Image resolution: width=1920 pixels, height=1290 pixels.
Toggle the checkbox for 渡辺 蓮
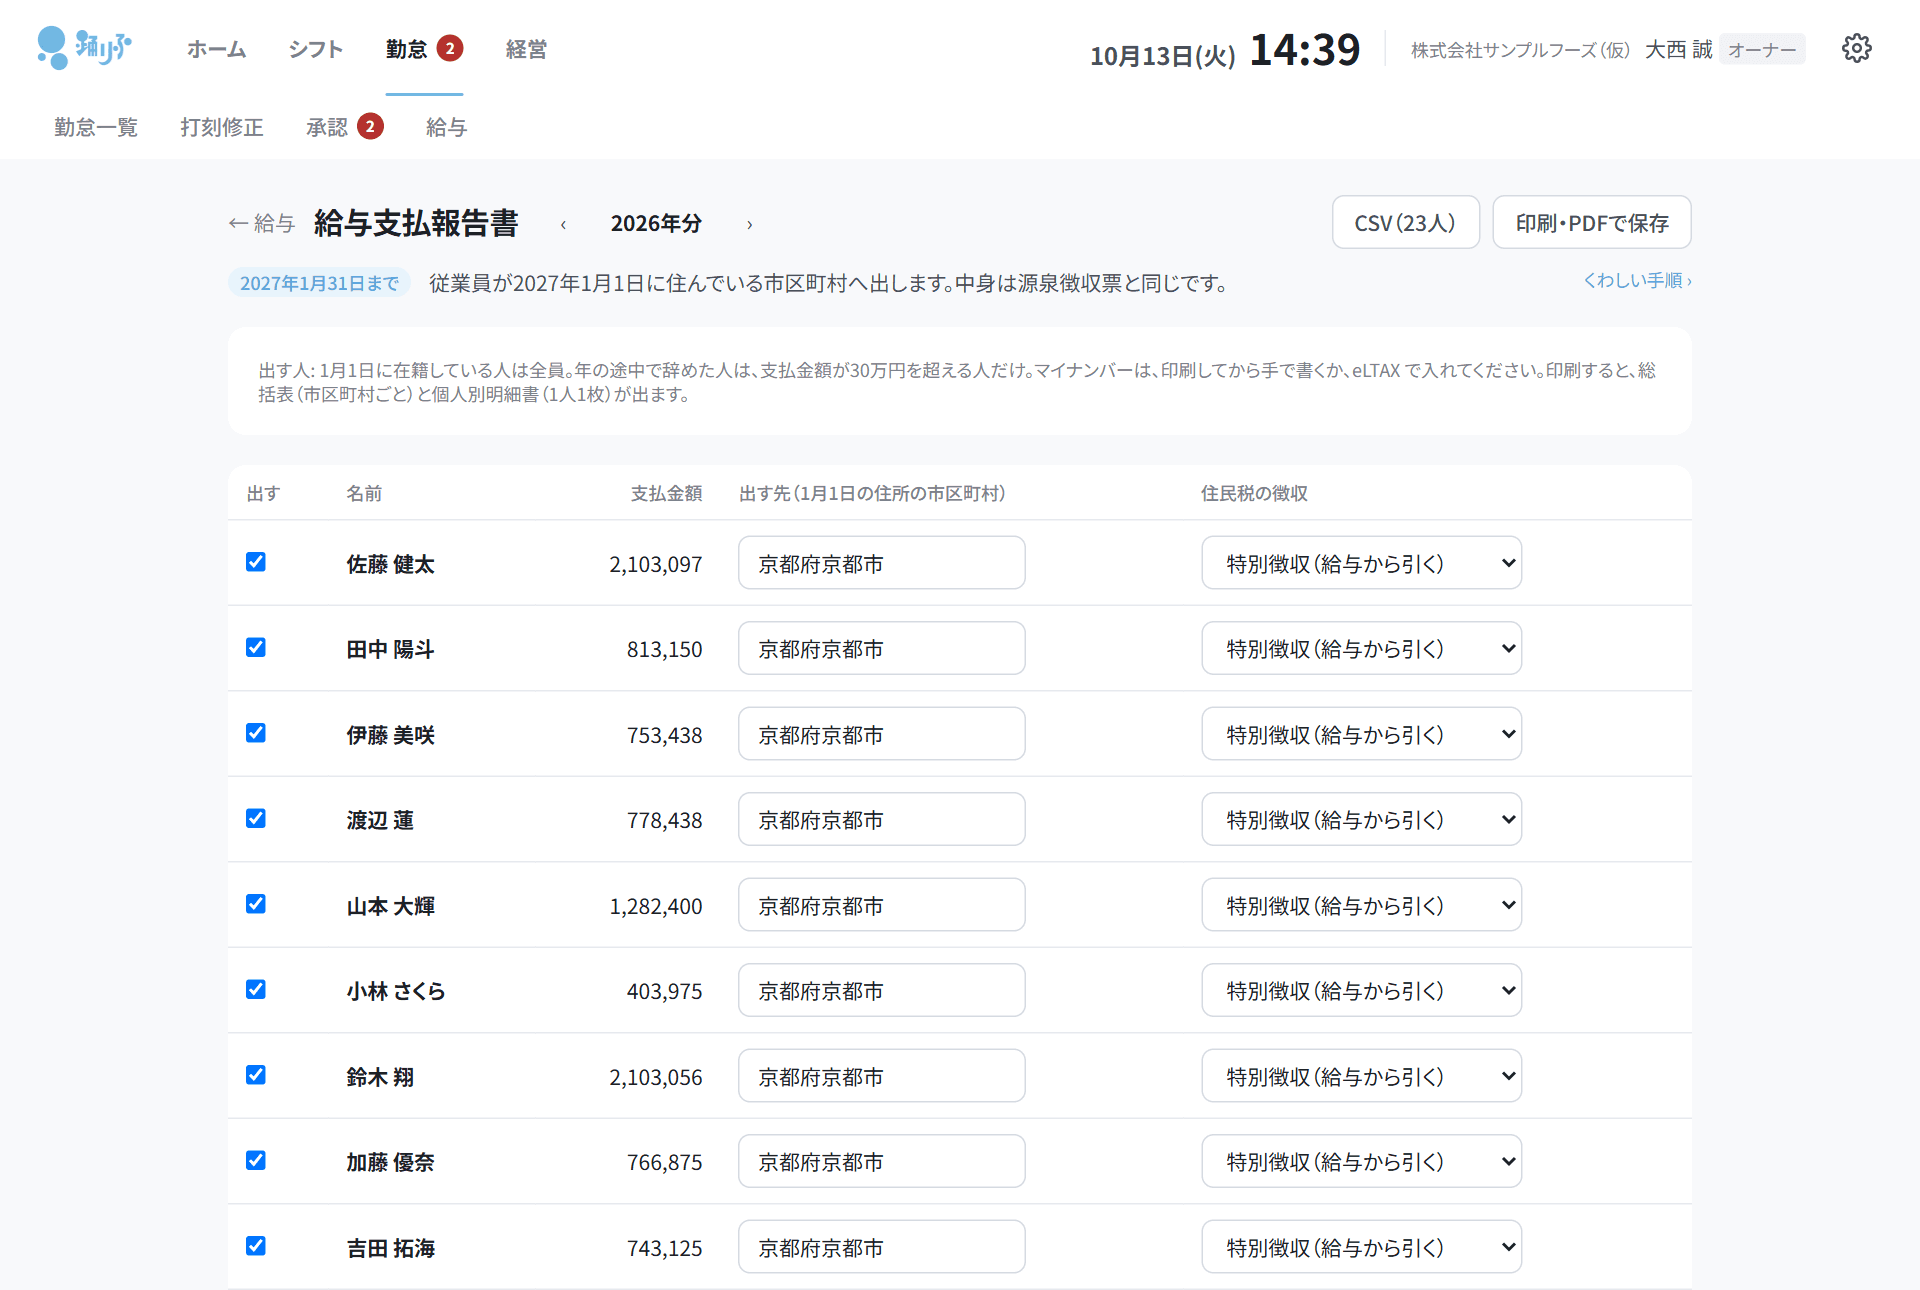click(256, 818)
